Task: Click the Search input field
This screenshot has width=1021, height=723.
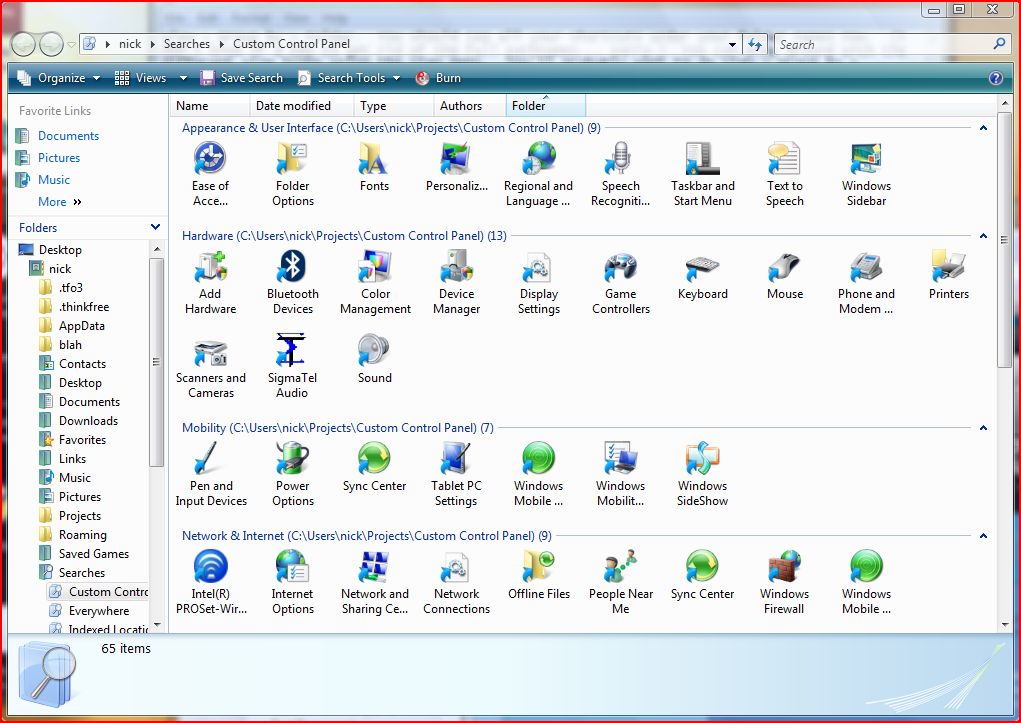Action: 882,44
